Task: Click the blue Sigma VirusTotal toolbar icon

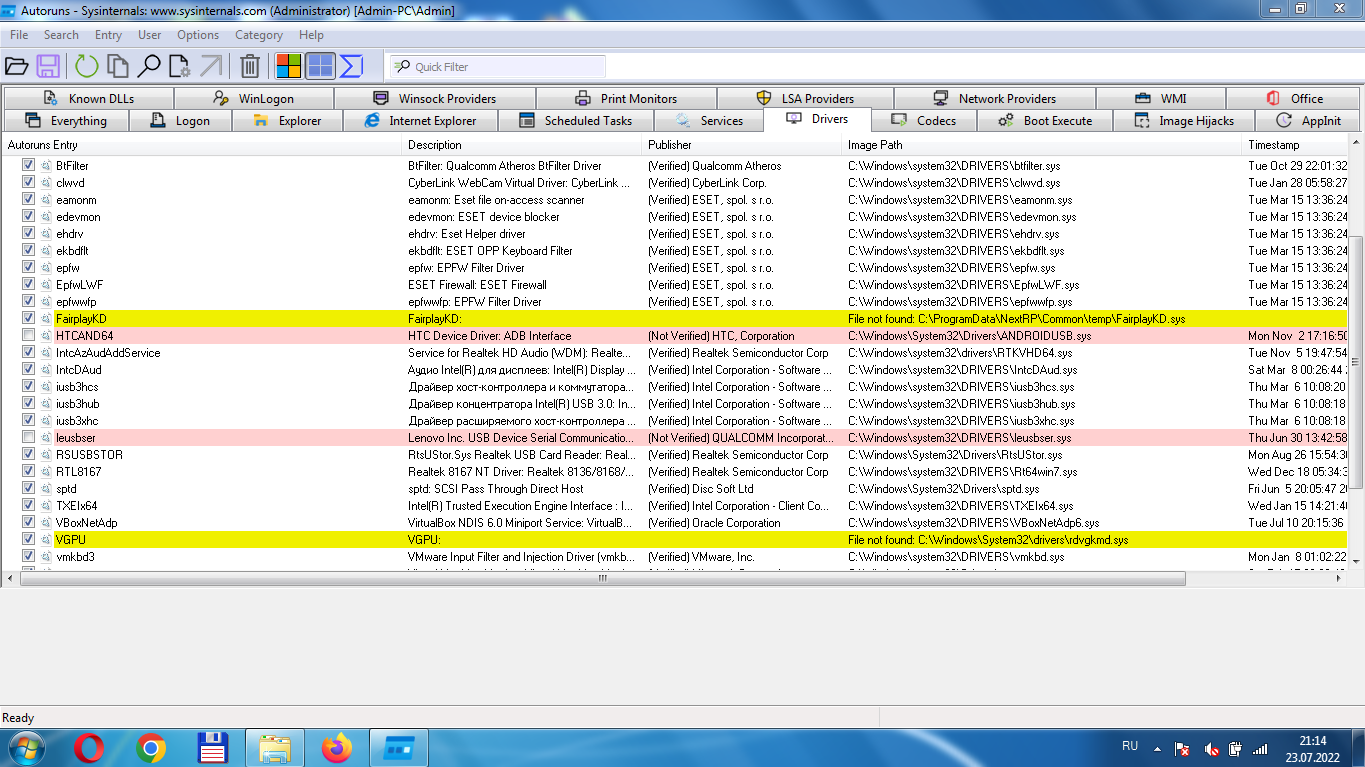Action: click(x=351, y=67)
